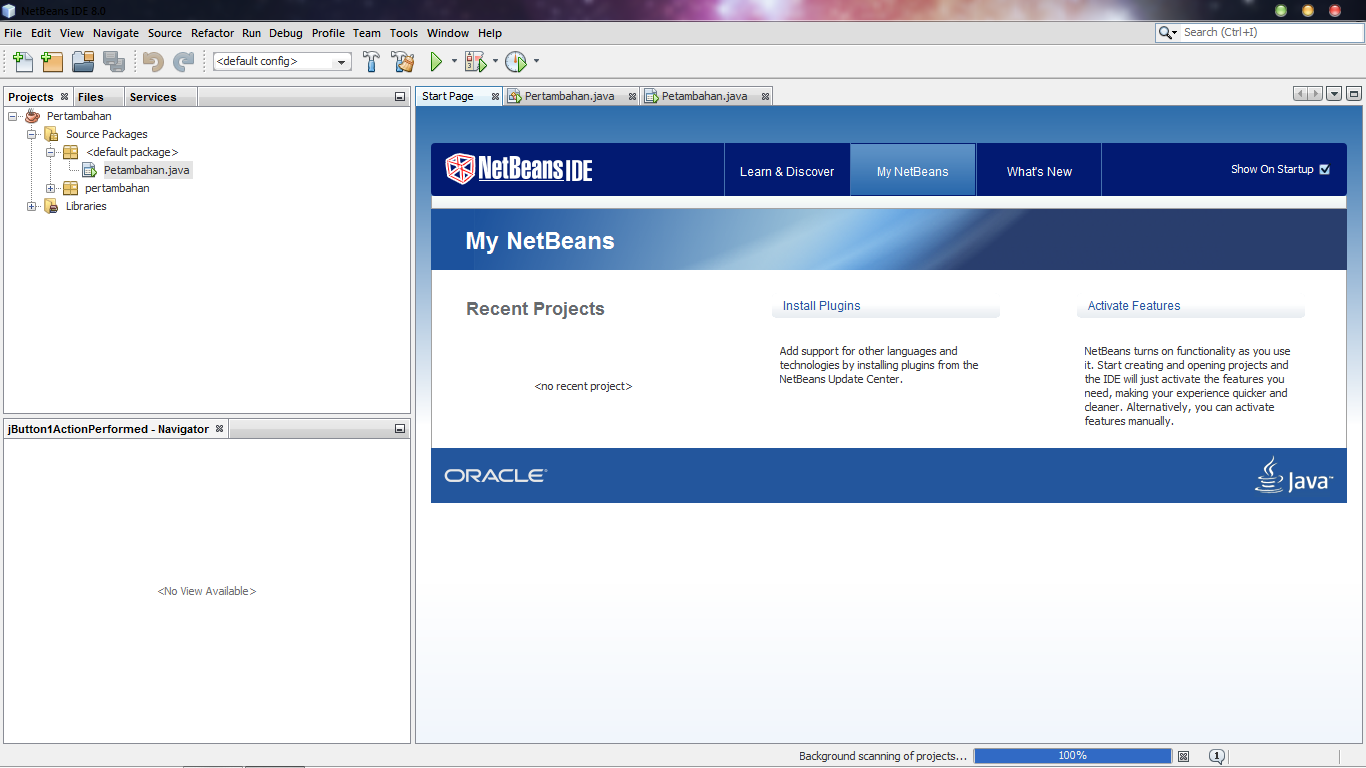Select the What's New section
Screen dimensions: 1366x768
click(1038, 169)
